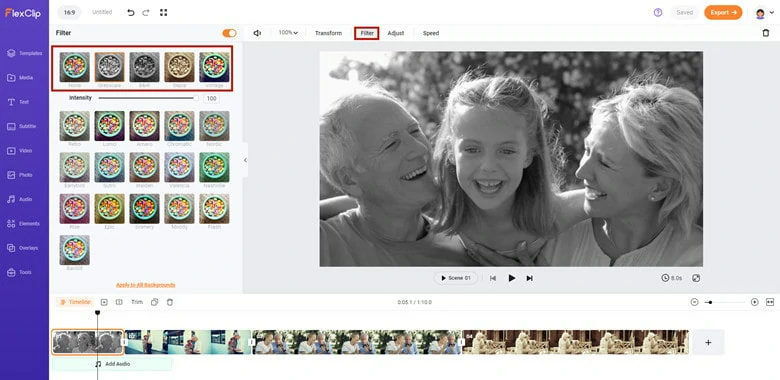Click the fullscreen grid icon in header
This screenshot has height=380, width=780.
tap(163, 12)
